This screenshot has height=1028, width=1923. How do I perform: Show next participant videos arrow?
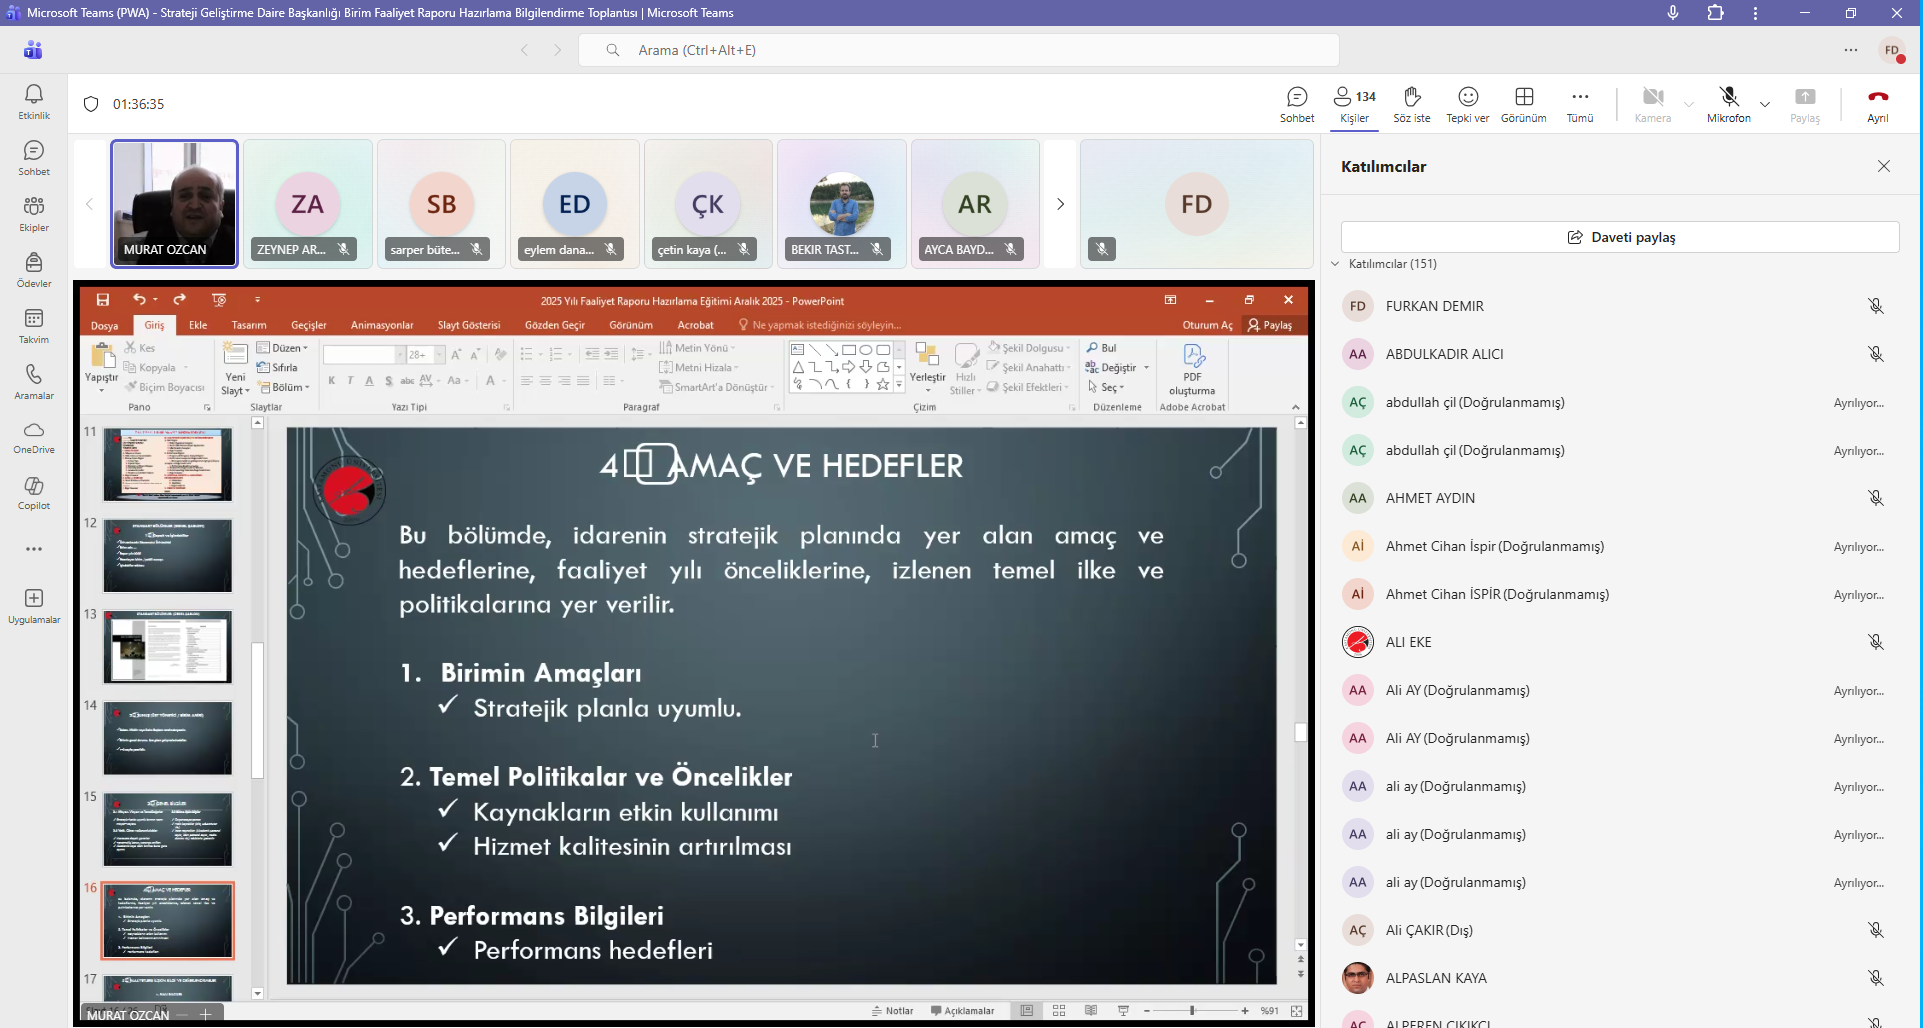pyautogui.click(x=1060, y=204)
